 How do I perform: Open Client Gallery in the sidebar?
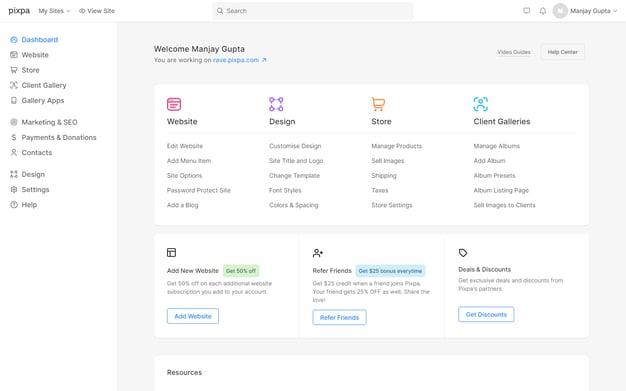pyautogui.click(x=44, y=85)
